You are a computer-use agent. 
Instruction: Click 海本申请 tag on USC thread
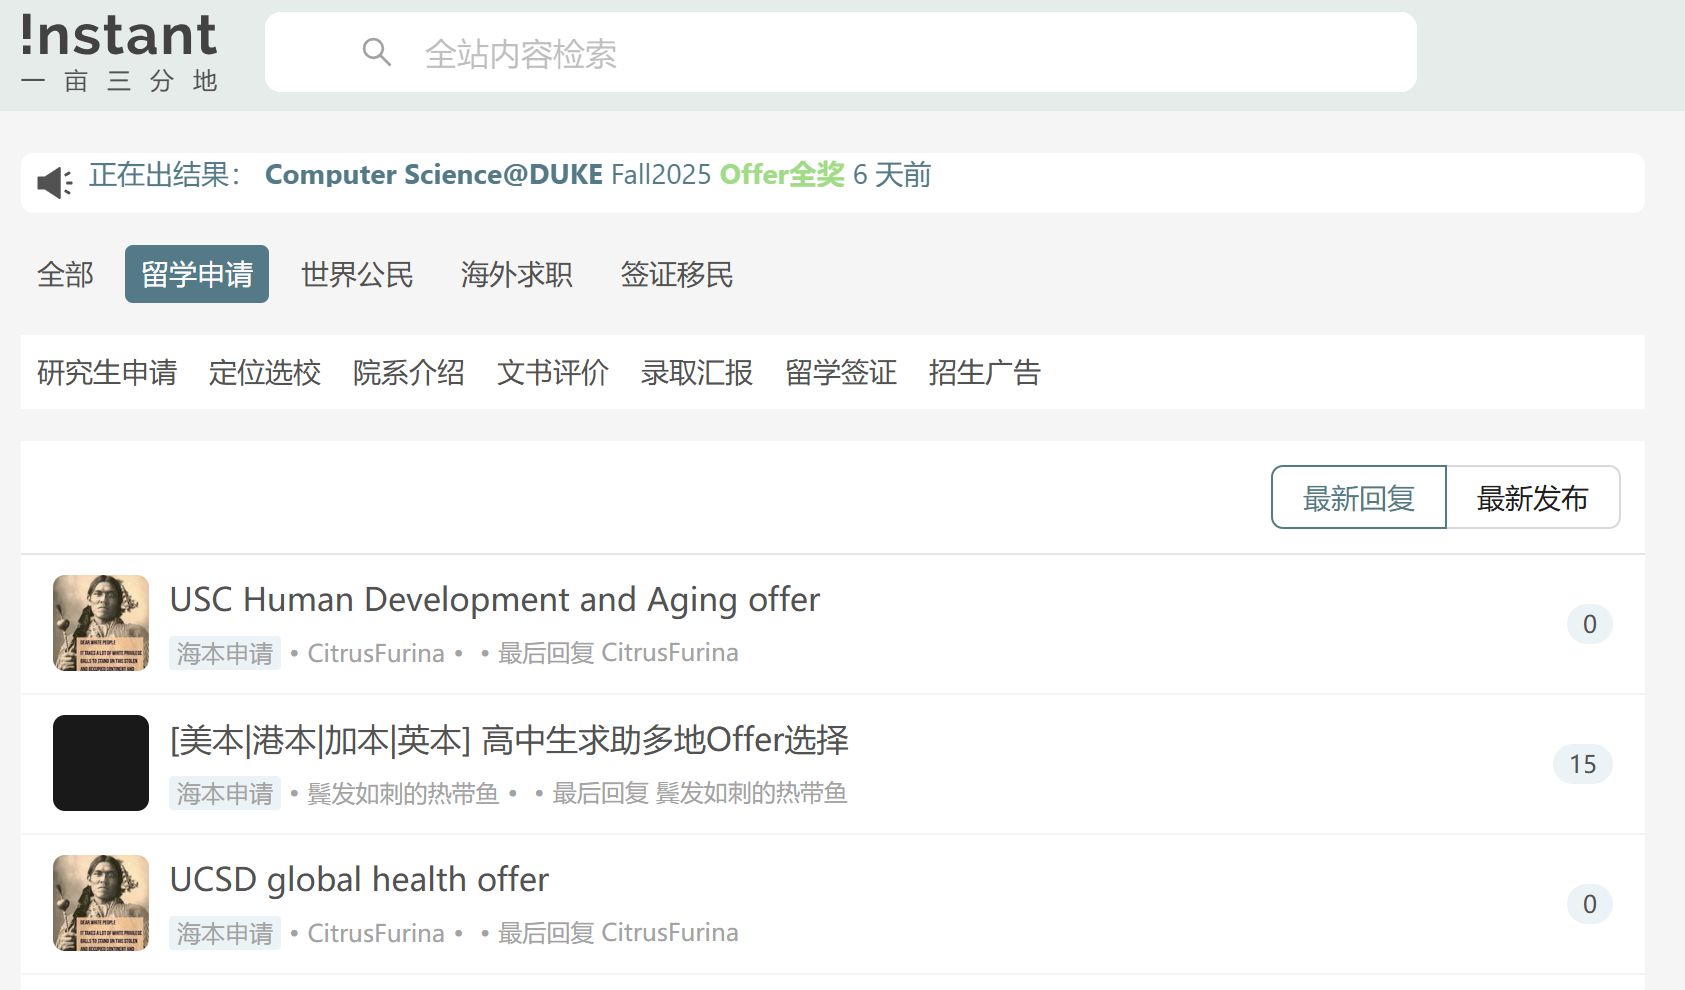(x=225, y=653)
